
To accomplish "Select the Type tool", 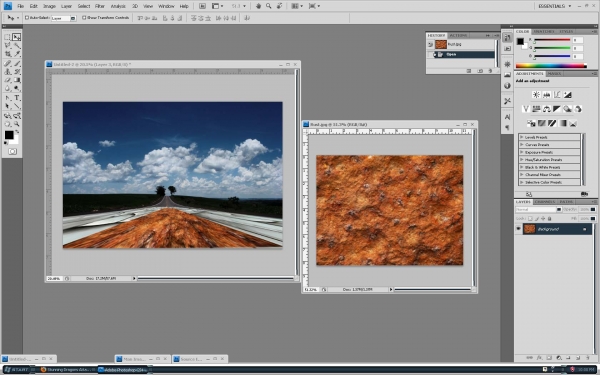I will (x=16, y=98).
